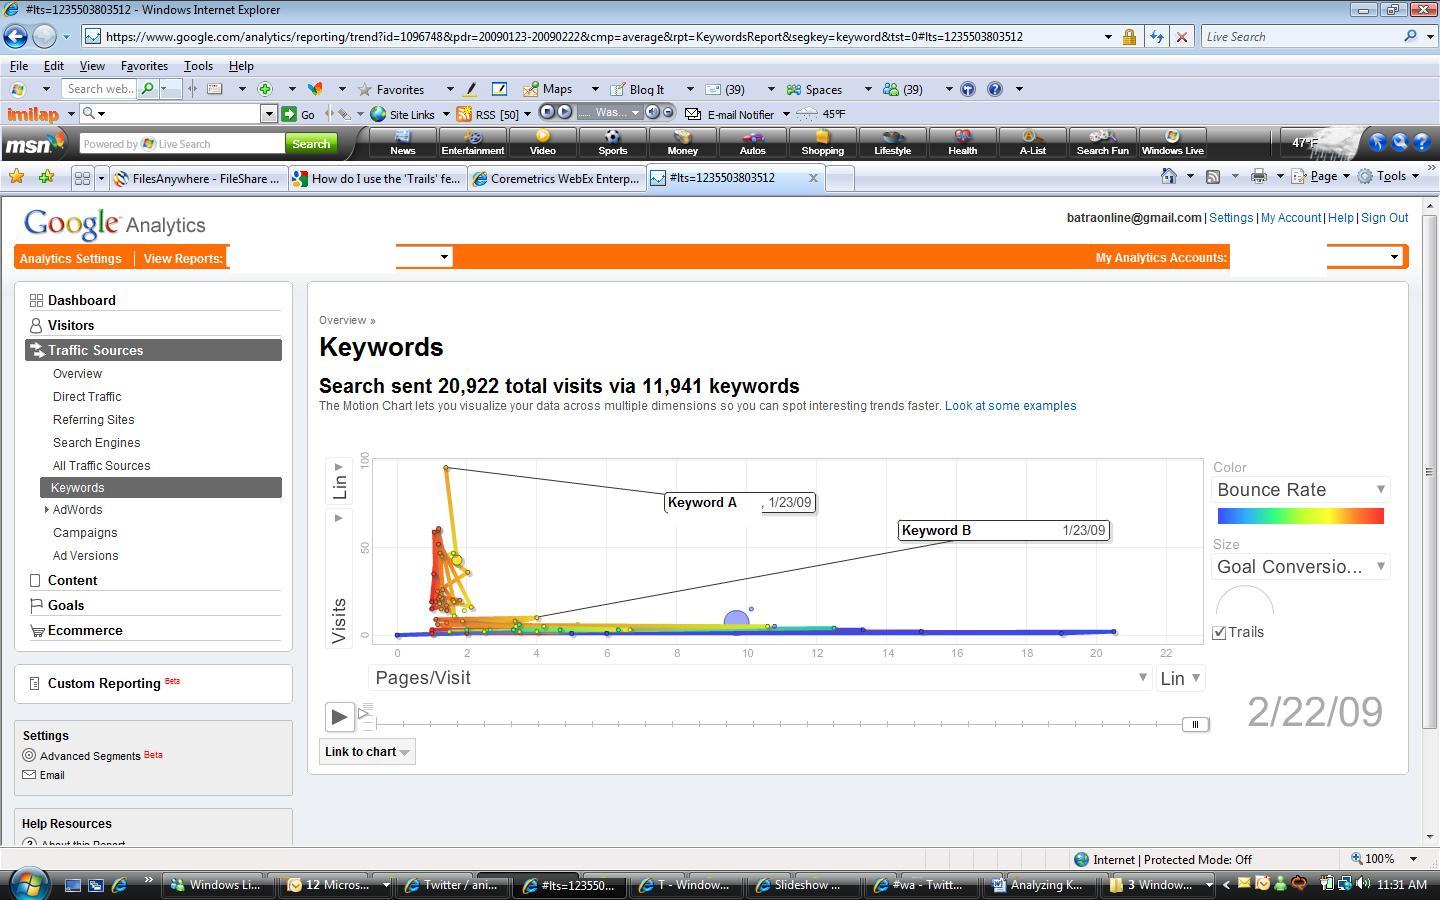Open the View menu
This screenshot has width=1440, height=900.
[92, 66]
